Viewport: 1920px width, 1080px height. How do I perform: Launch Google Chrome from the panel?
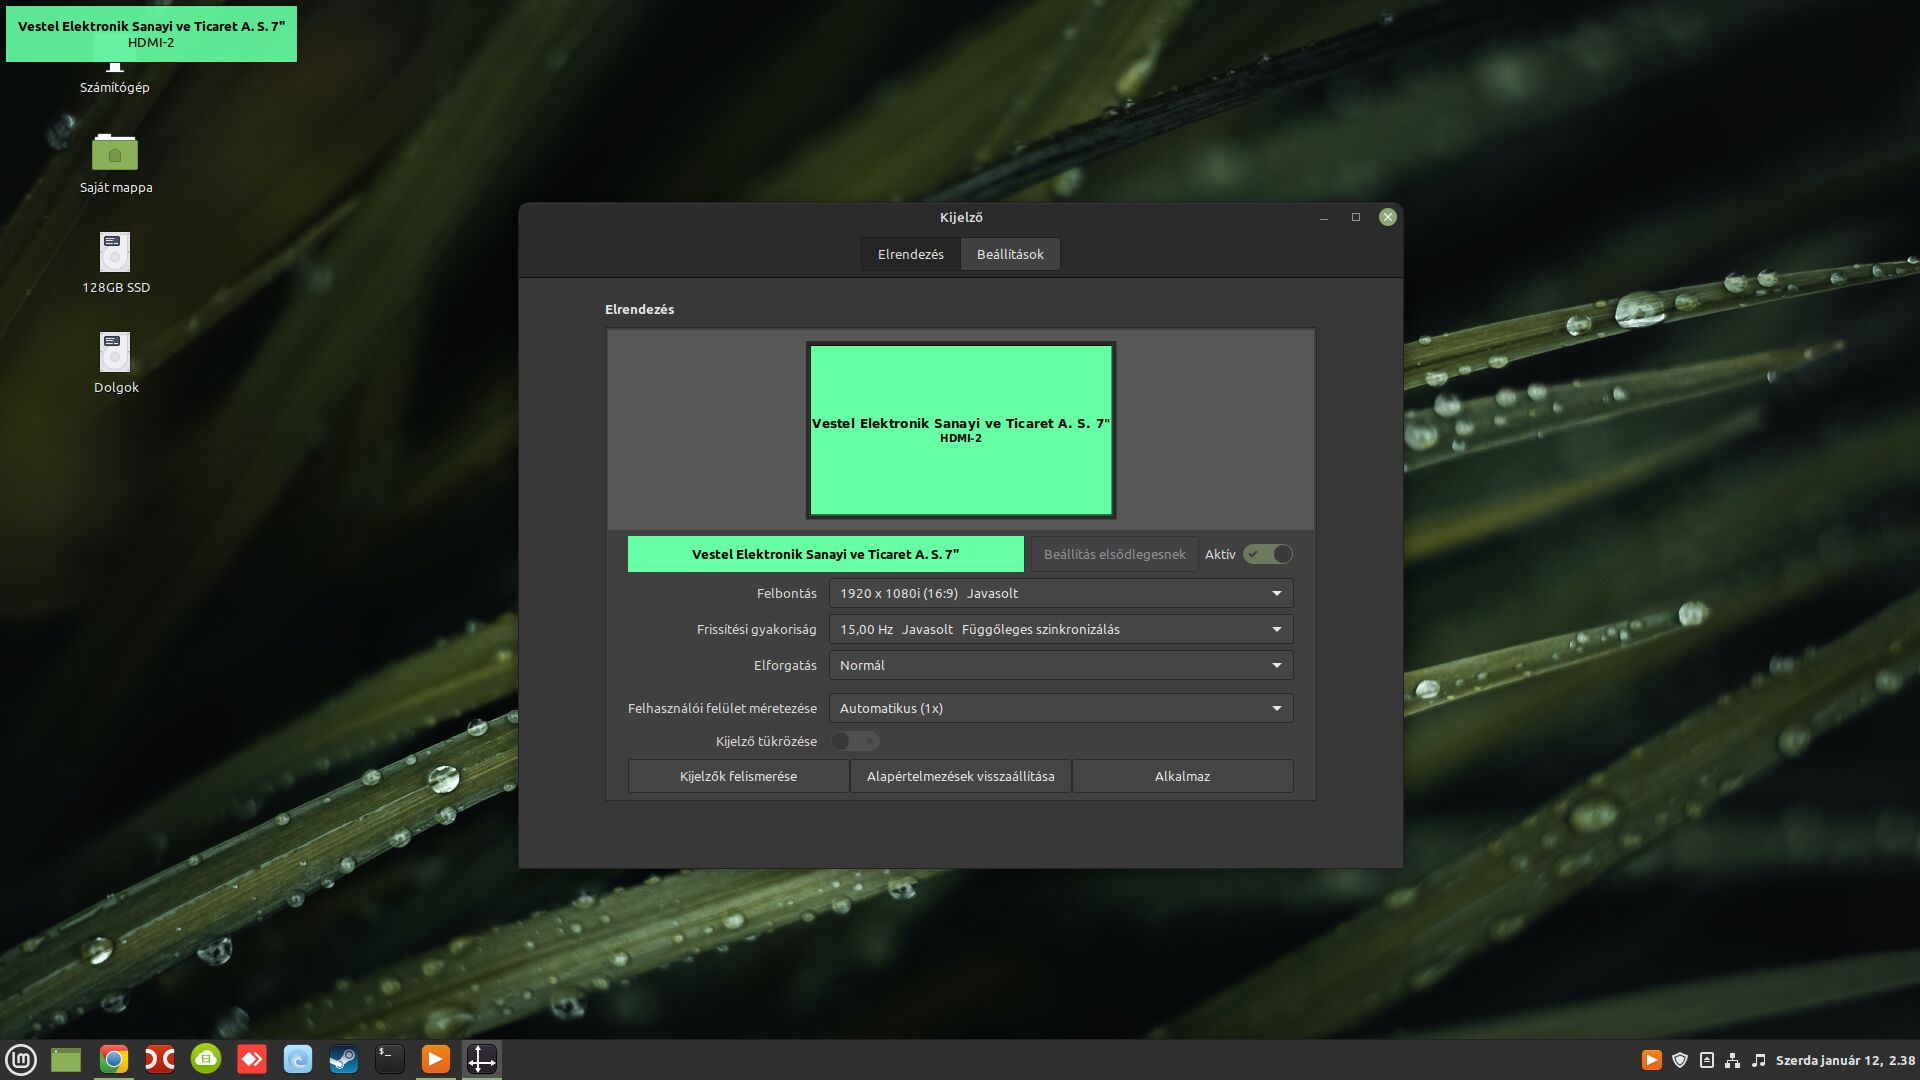[114, 1059]
